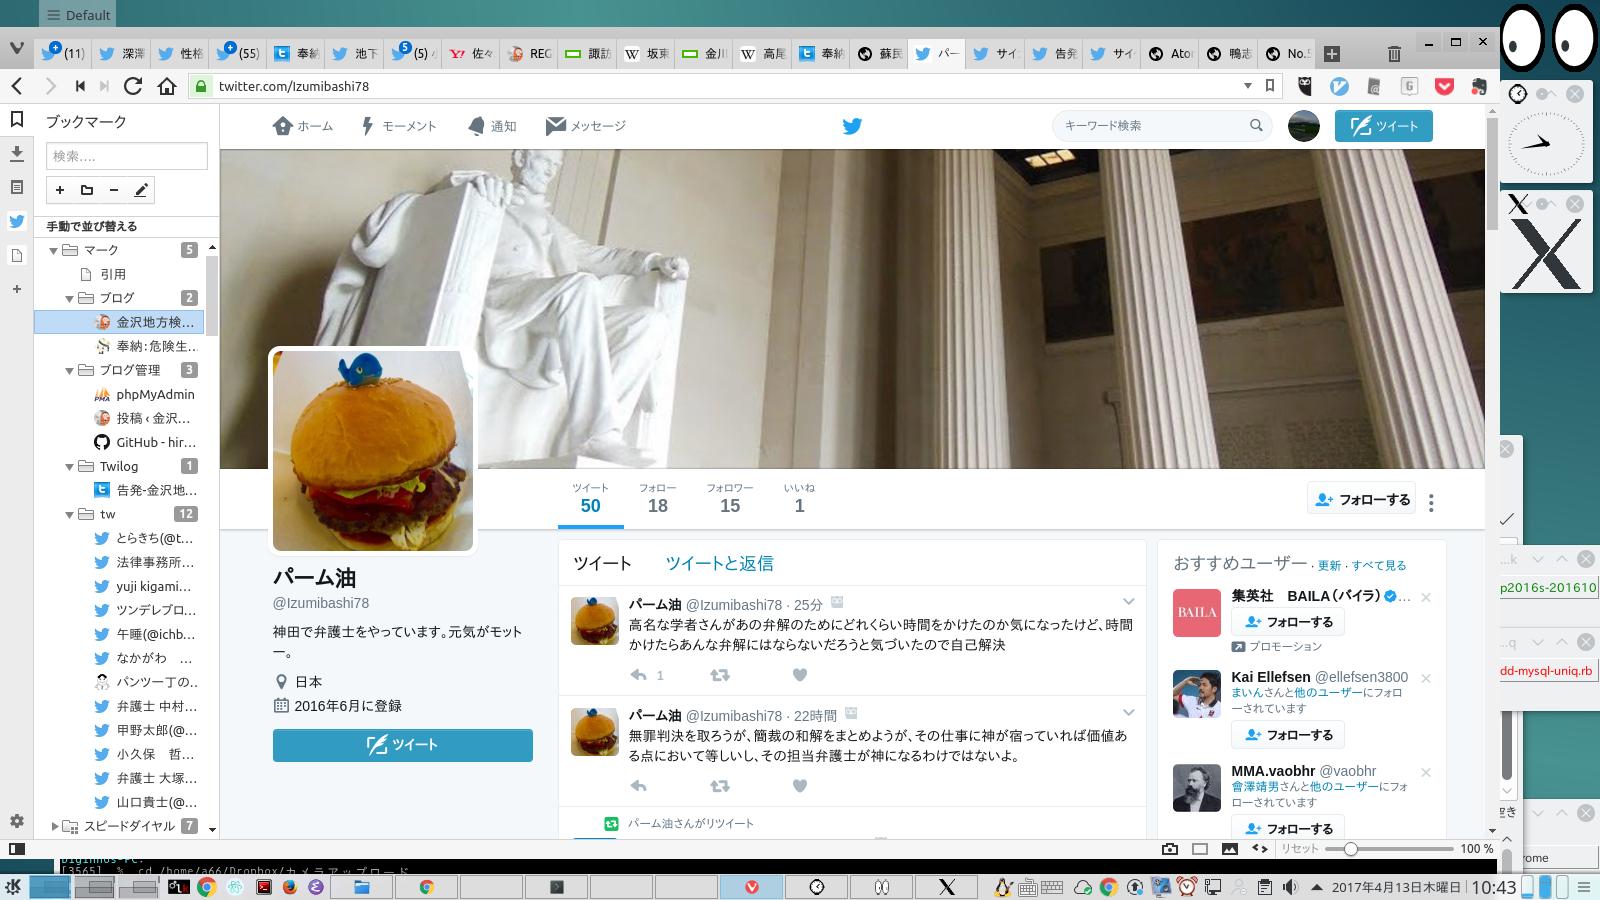The image size is (1600, 900).
Task: Open the Twitter web panel
Action: tap(17, 222)
